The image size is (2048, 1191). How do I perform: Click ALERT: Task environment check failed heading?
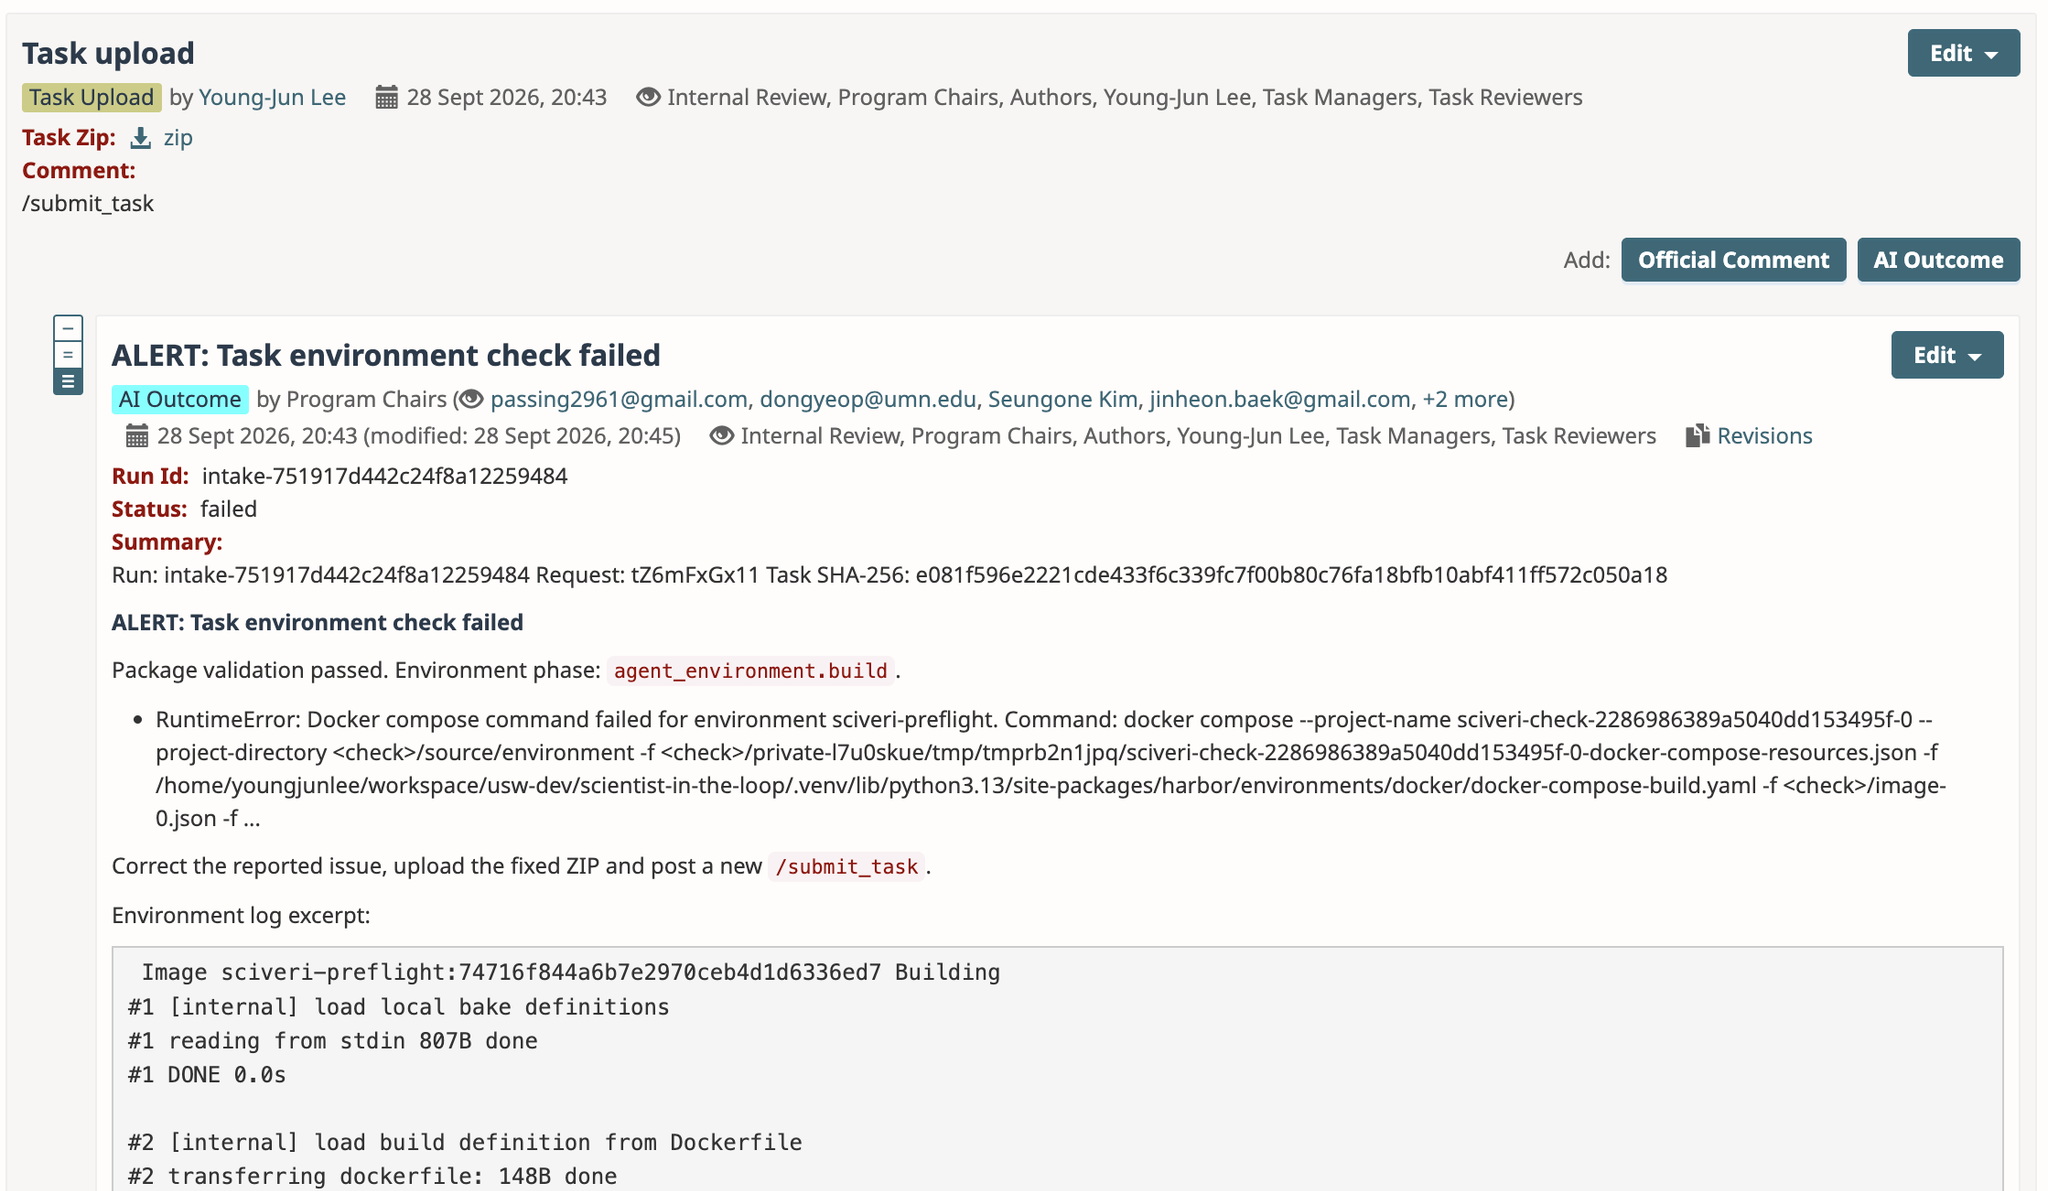tap(386, 355)
